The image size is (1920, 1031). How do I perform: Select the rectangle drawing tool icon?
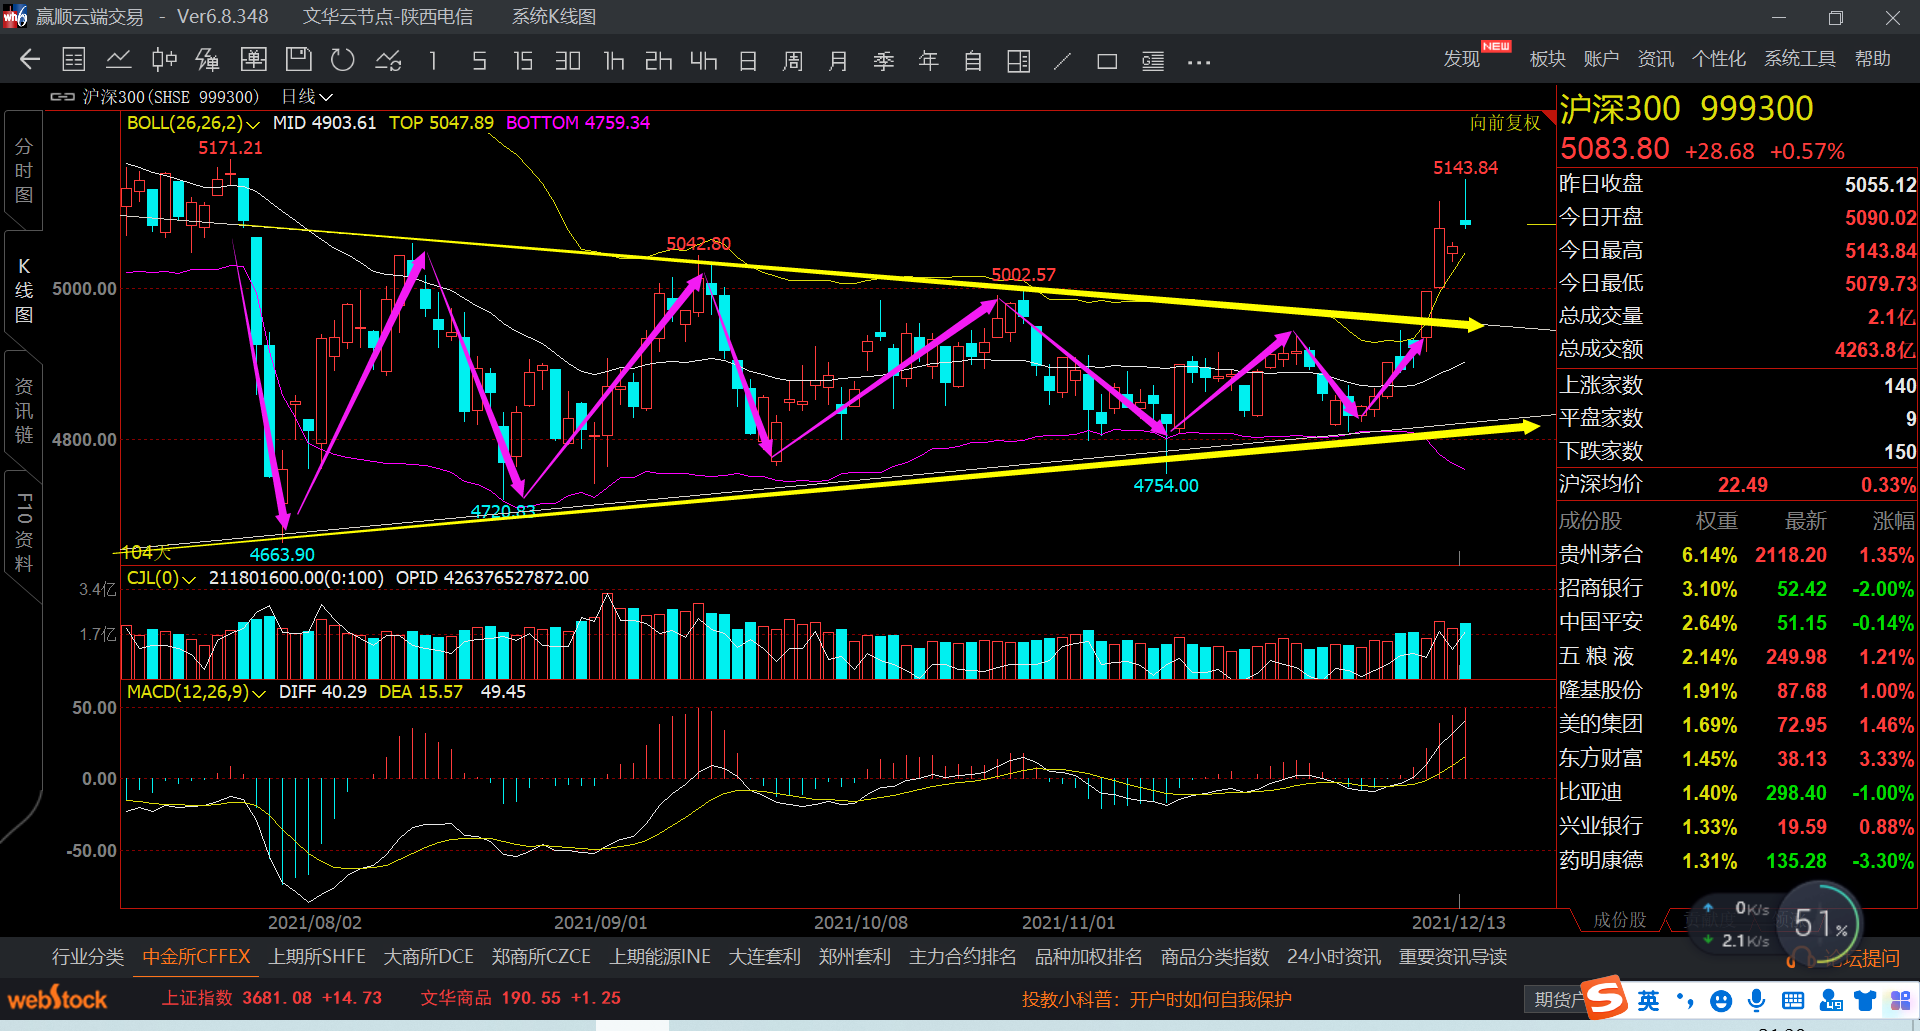click(x=1107, y=61)
